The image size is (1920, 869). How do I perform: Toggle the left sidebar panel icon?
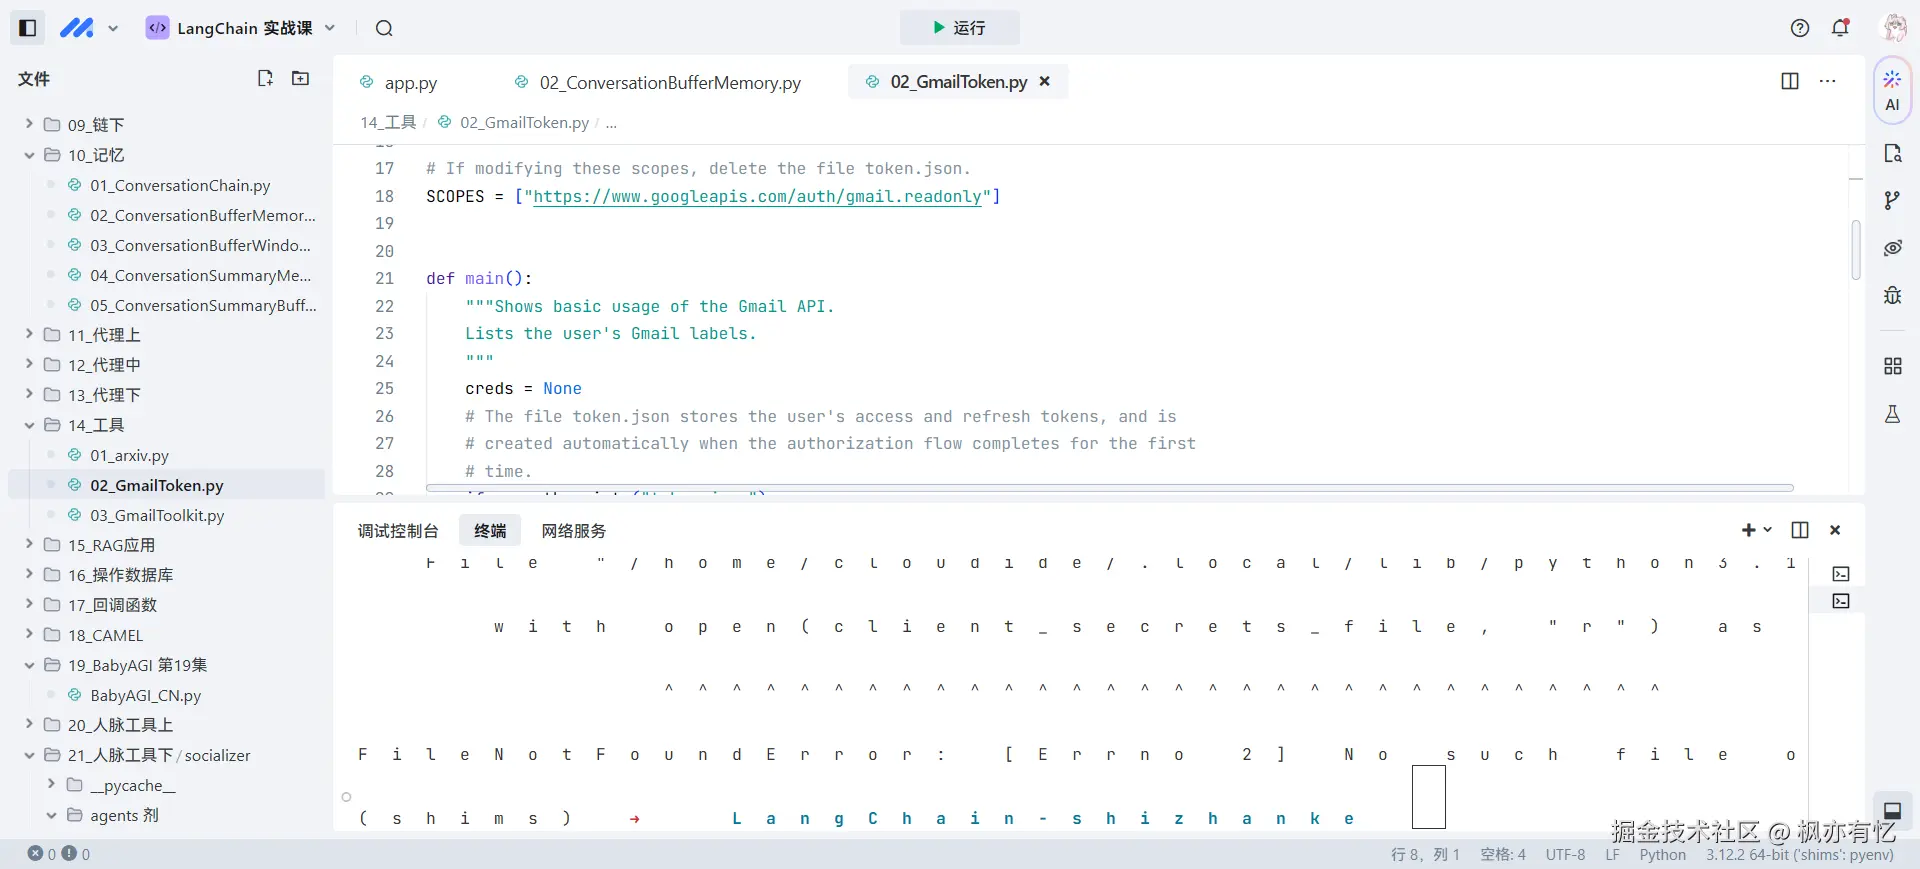coord(28,28)
